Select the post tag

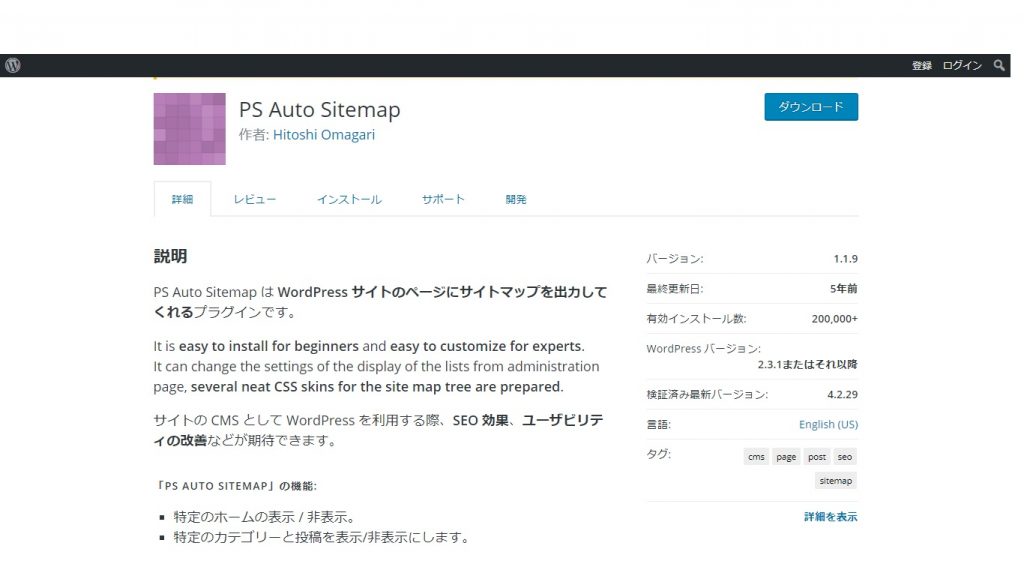(x=817, y=456)
